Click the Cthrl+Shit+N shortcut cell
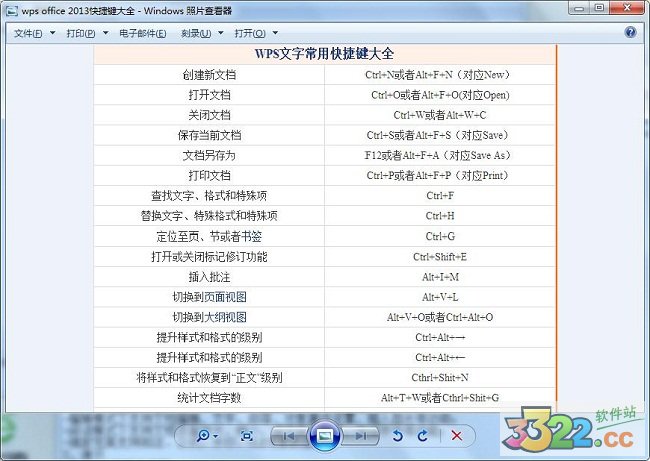 click(x=440, y=378)
